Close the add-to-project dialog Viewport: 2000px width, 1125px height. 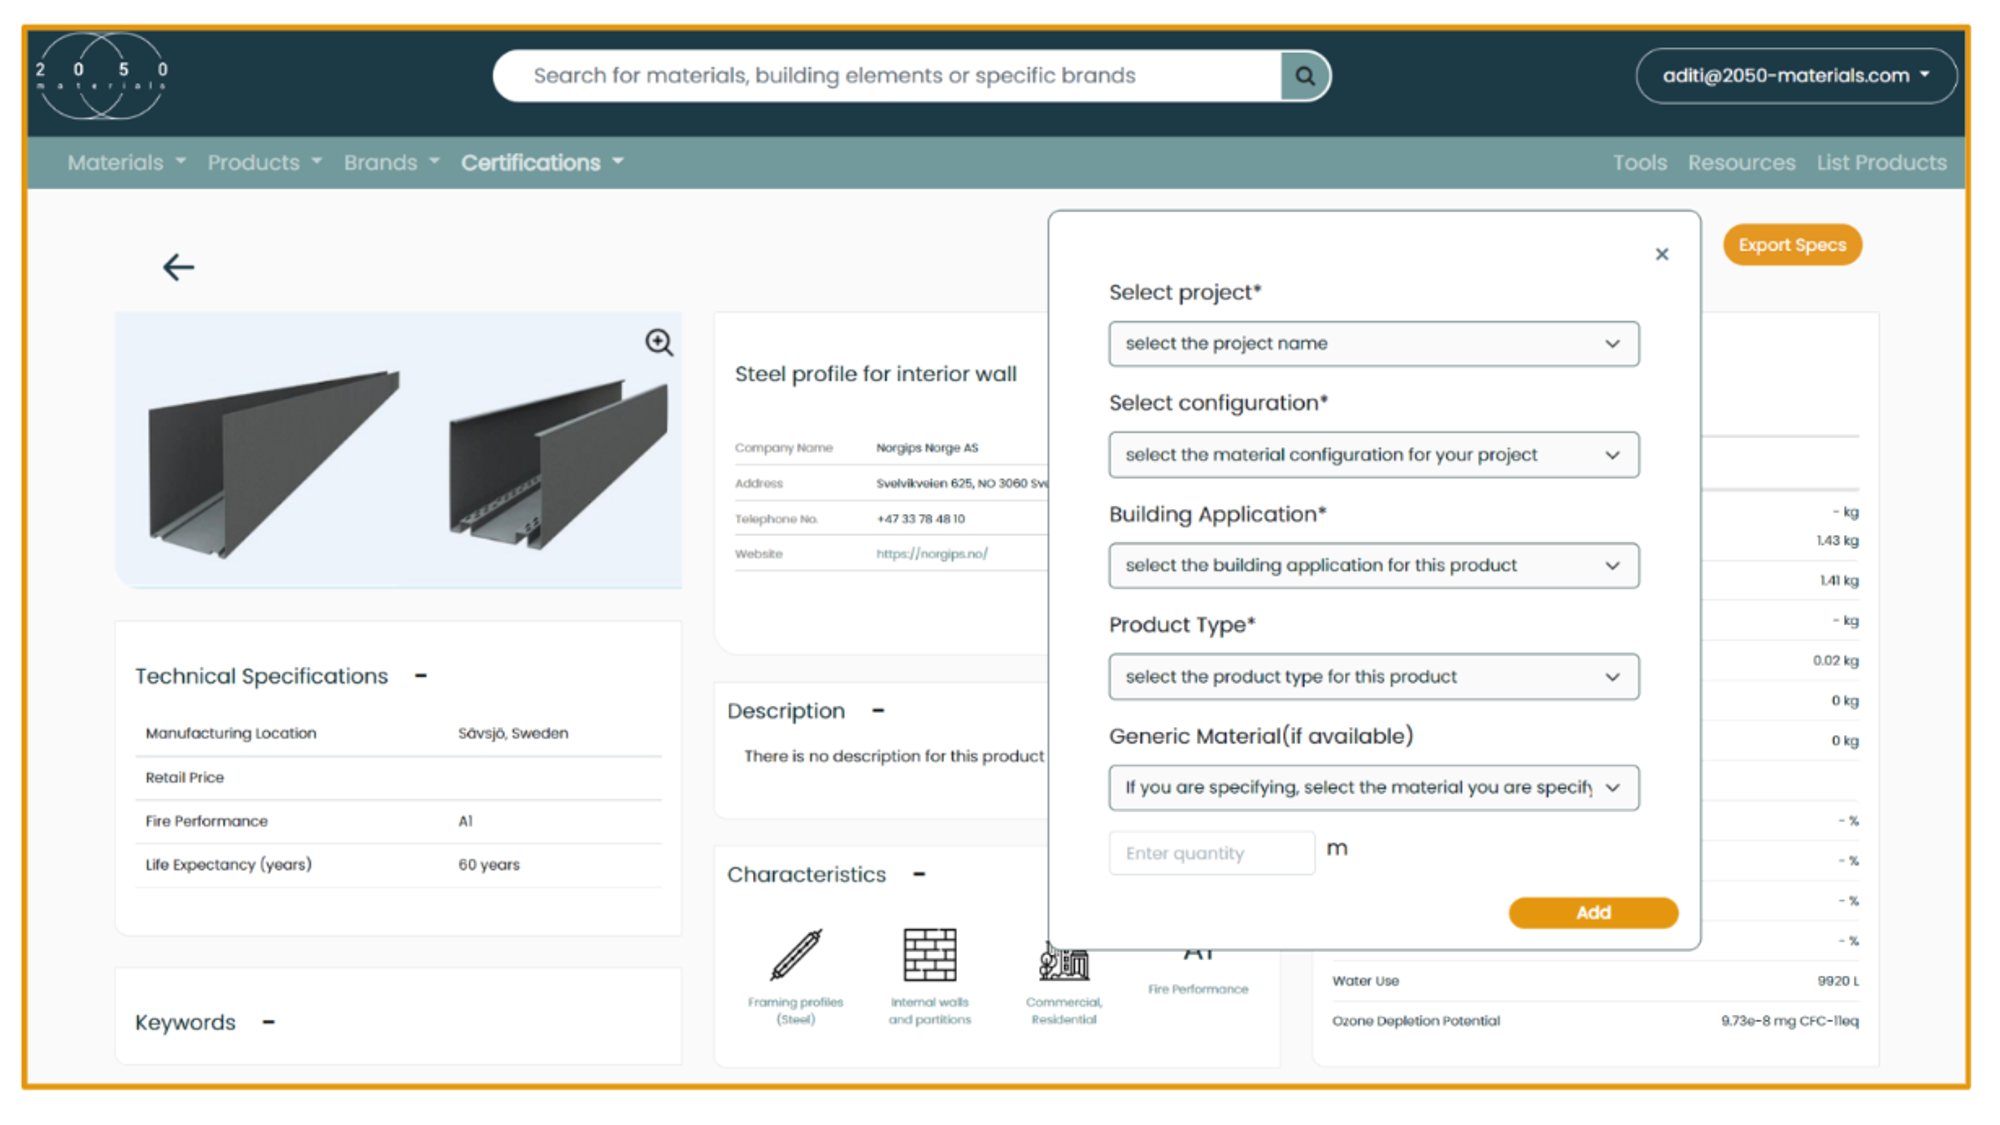coord(1661,255)
